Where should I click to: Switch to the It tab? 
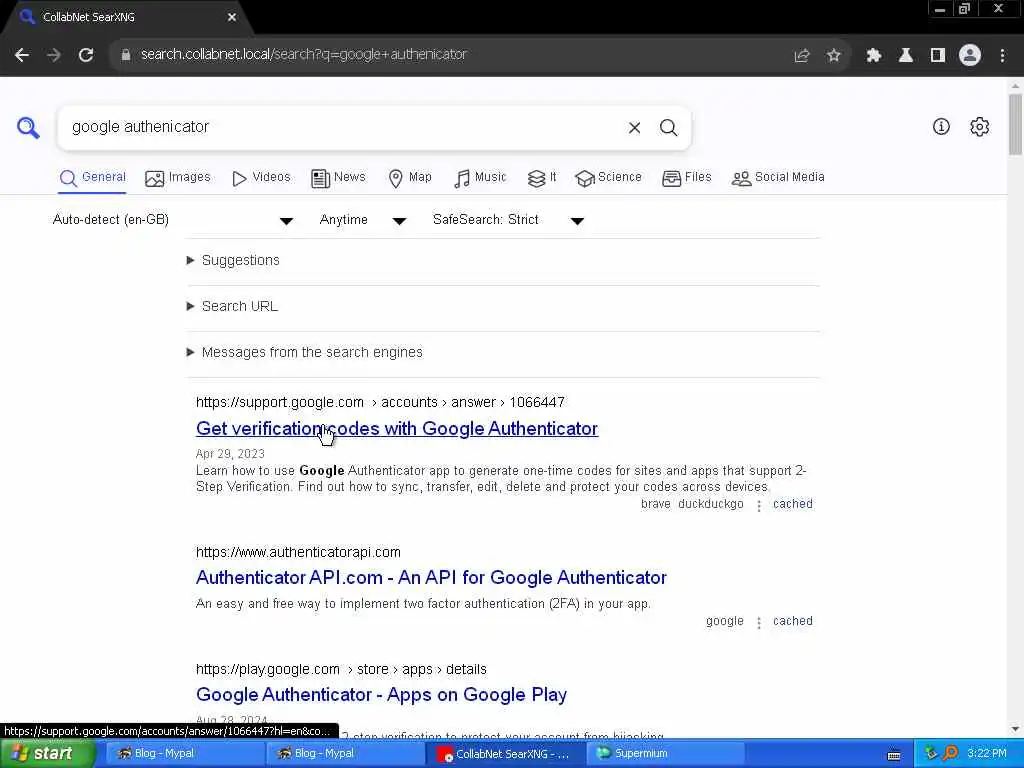pyautogui.click(x=542, y=178)
